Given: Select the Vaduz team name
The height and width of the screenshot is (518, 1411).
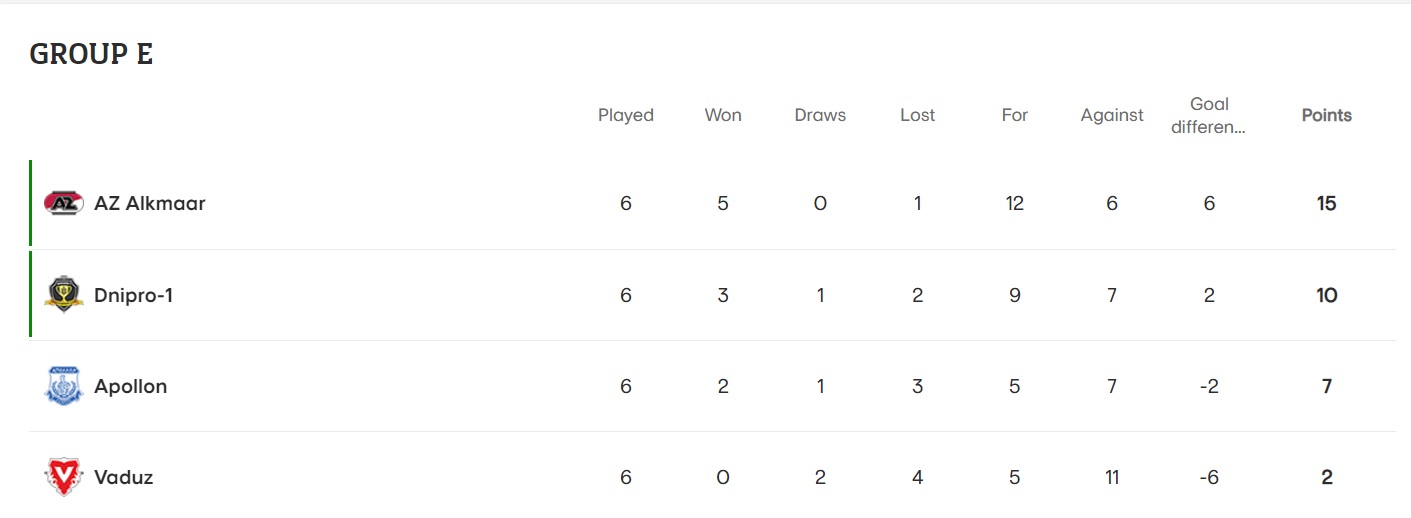Looking at the screenshot, I should [x=124, y=477].
